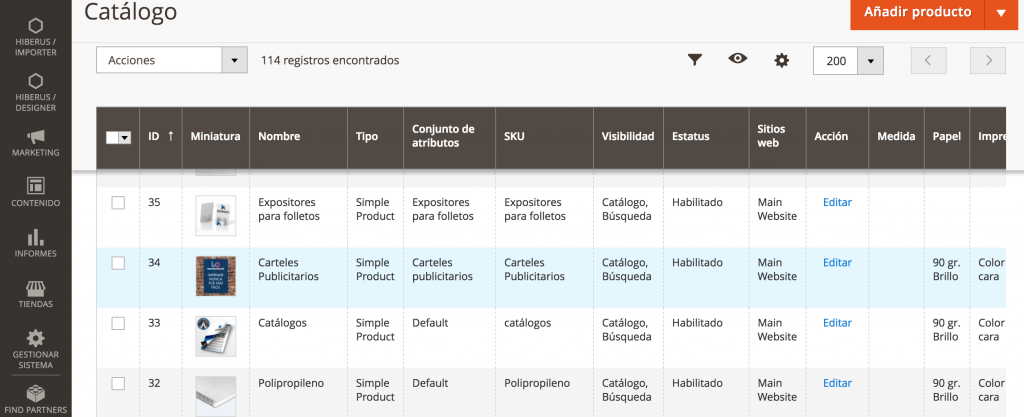
Task: Check the box for product ID 35
Action: (118, 203)
